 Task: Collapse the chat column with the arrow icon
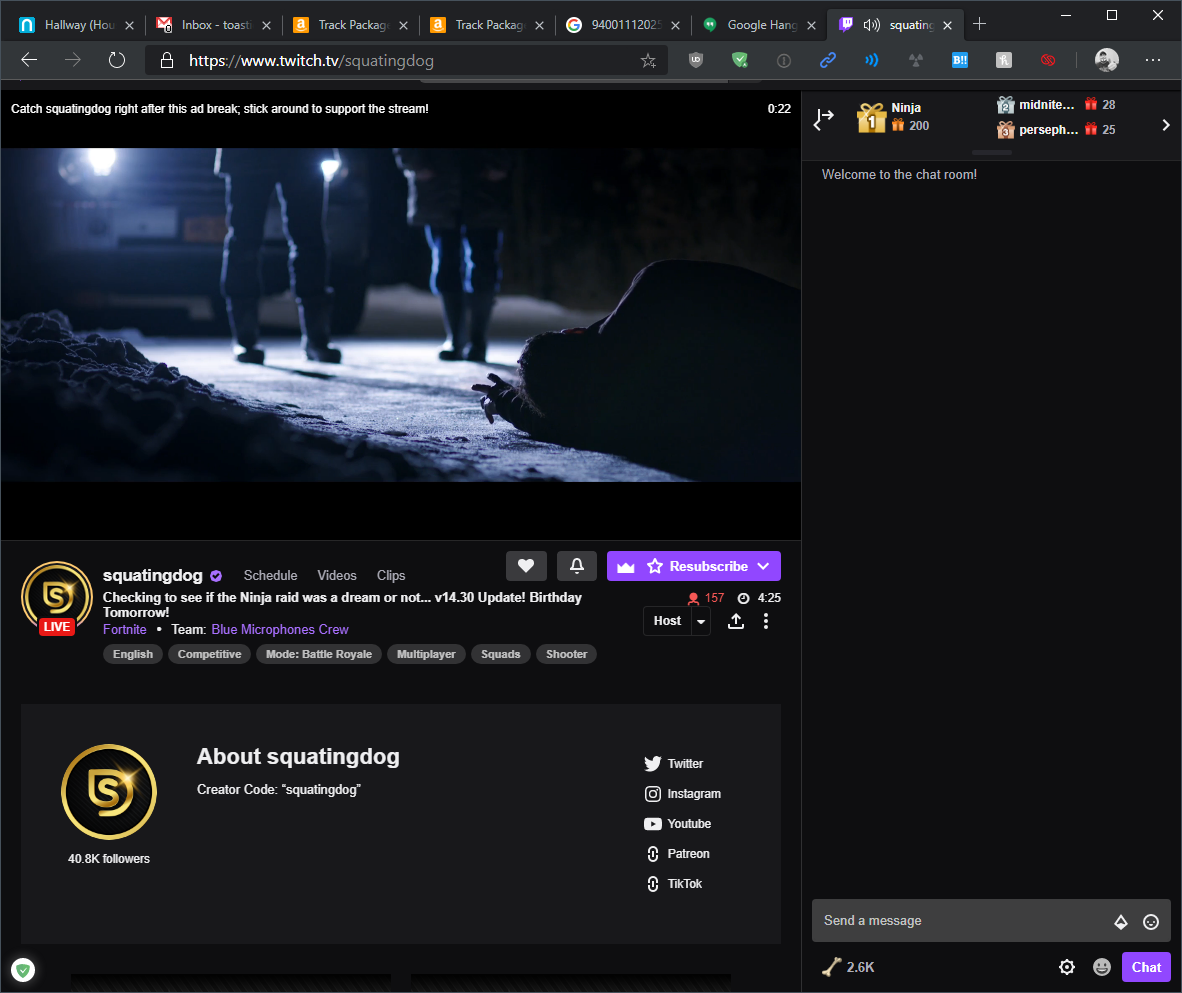823,119
